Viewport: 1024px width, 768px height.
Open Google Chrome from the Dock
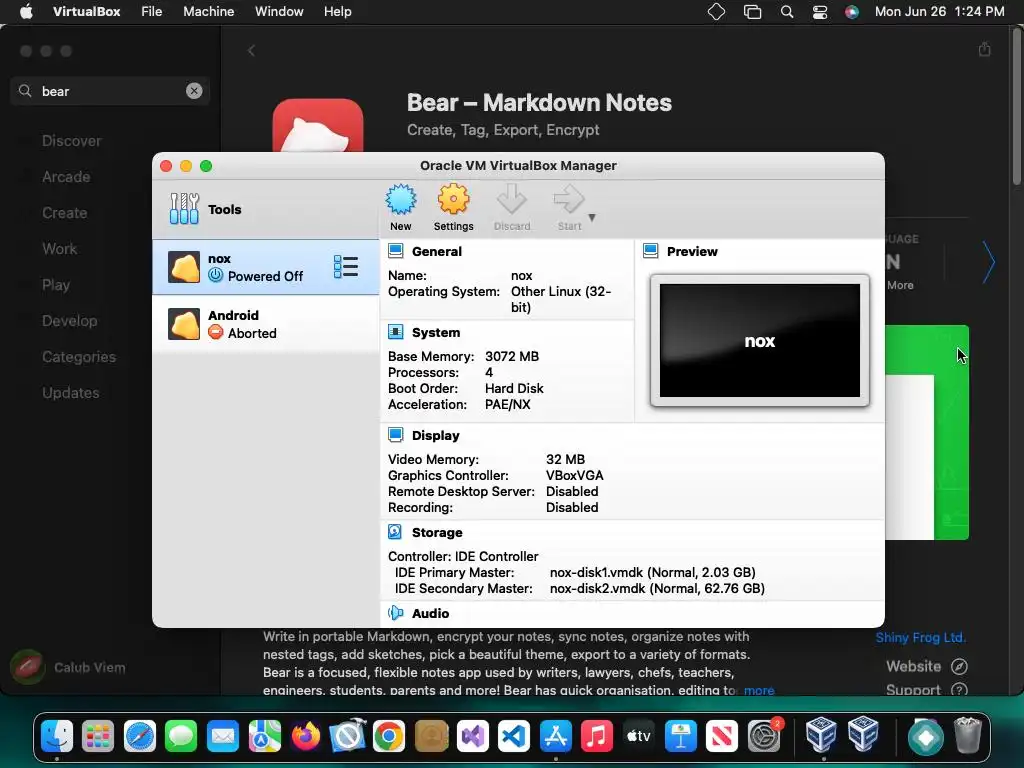(x=389, y=737)
